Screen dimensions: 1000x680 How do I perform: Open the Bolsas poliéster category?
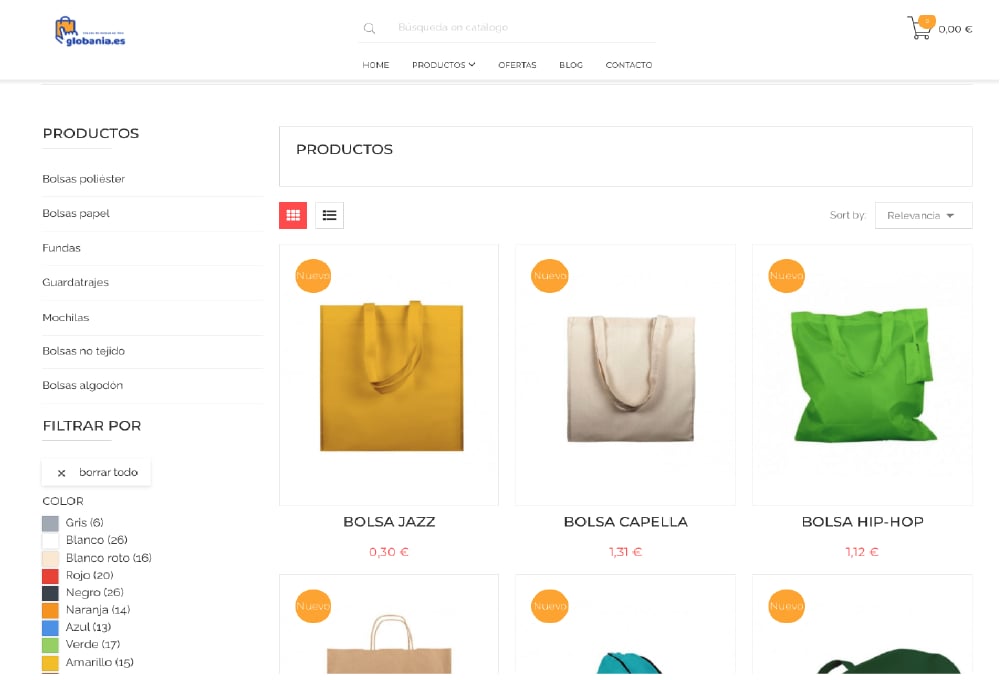pyautogui.click(x=84, y=179)
